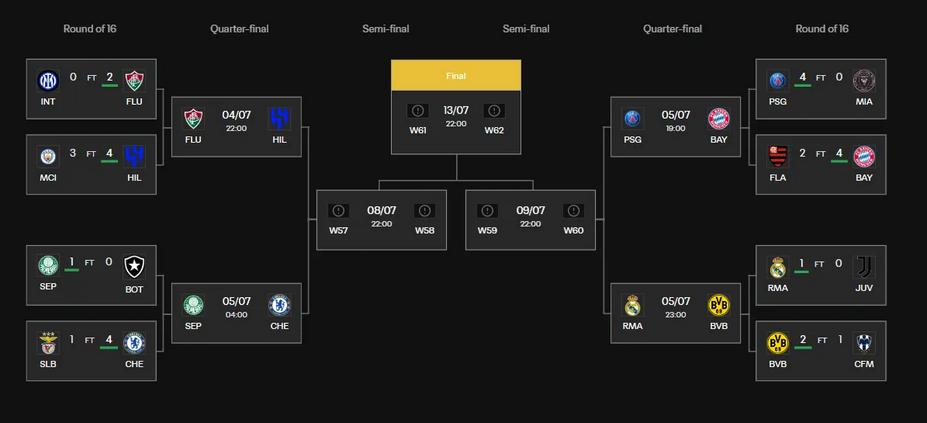
Task: Click Palmeiras crest in the 05/07 04:00 quarter-final
Action: [193, 305]
